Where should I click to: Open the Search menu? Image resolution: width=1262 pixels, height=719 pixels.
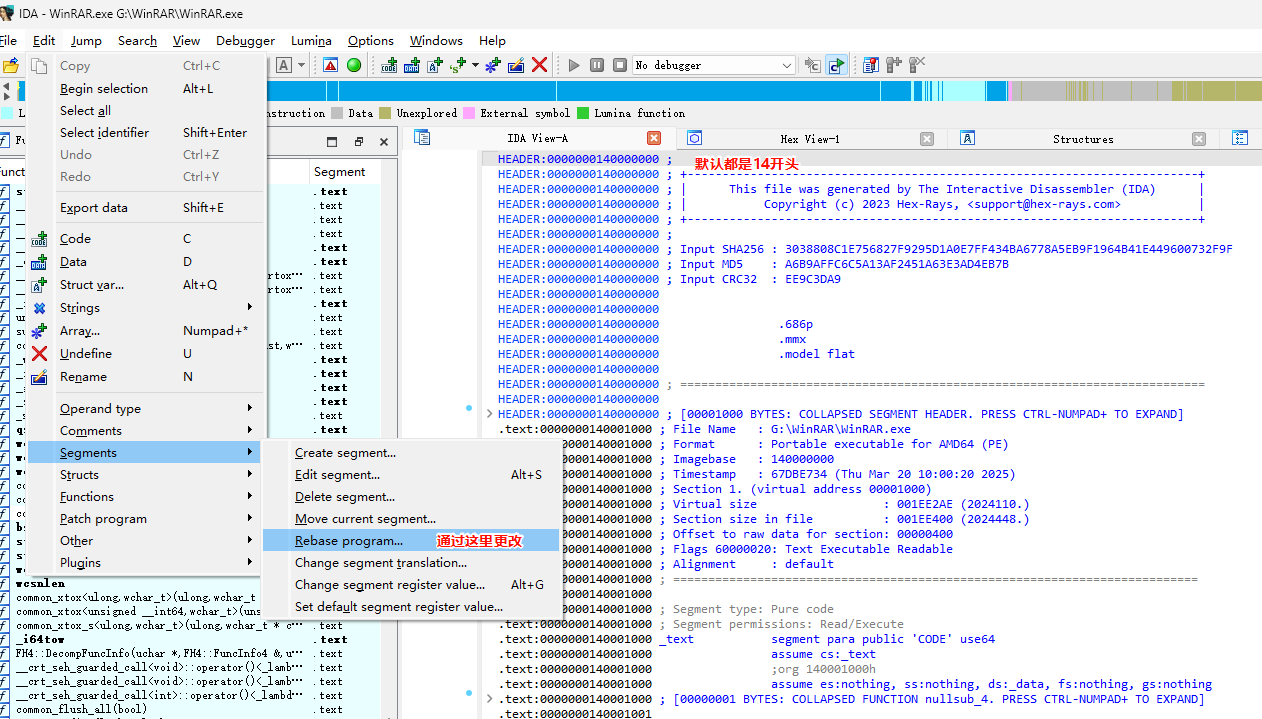[137, 41]
